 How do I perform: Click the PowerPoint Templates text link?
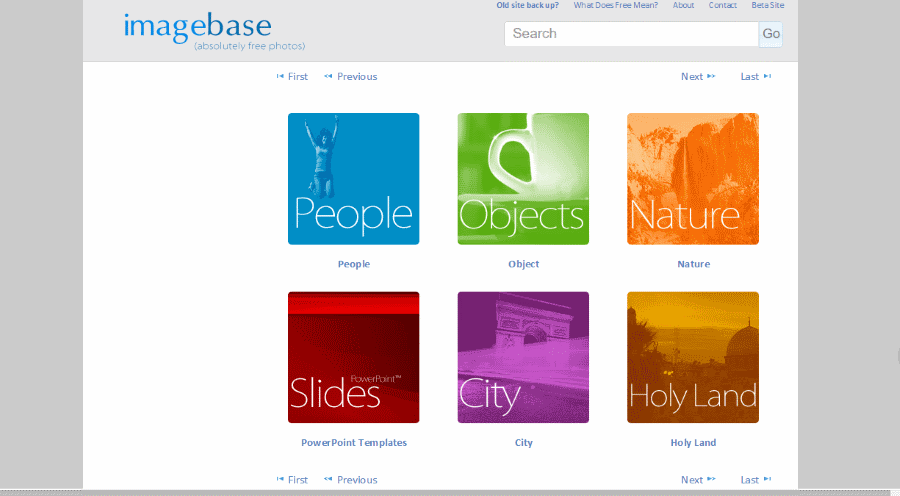[354, 443]
